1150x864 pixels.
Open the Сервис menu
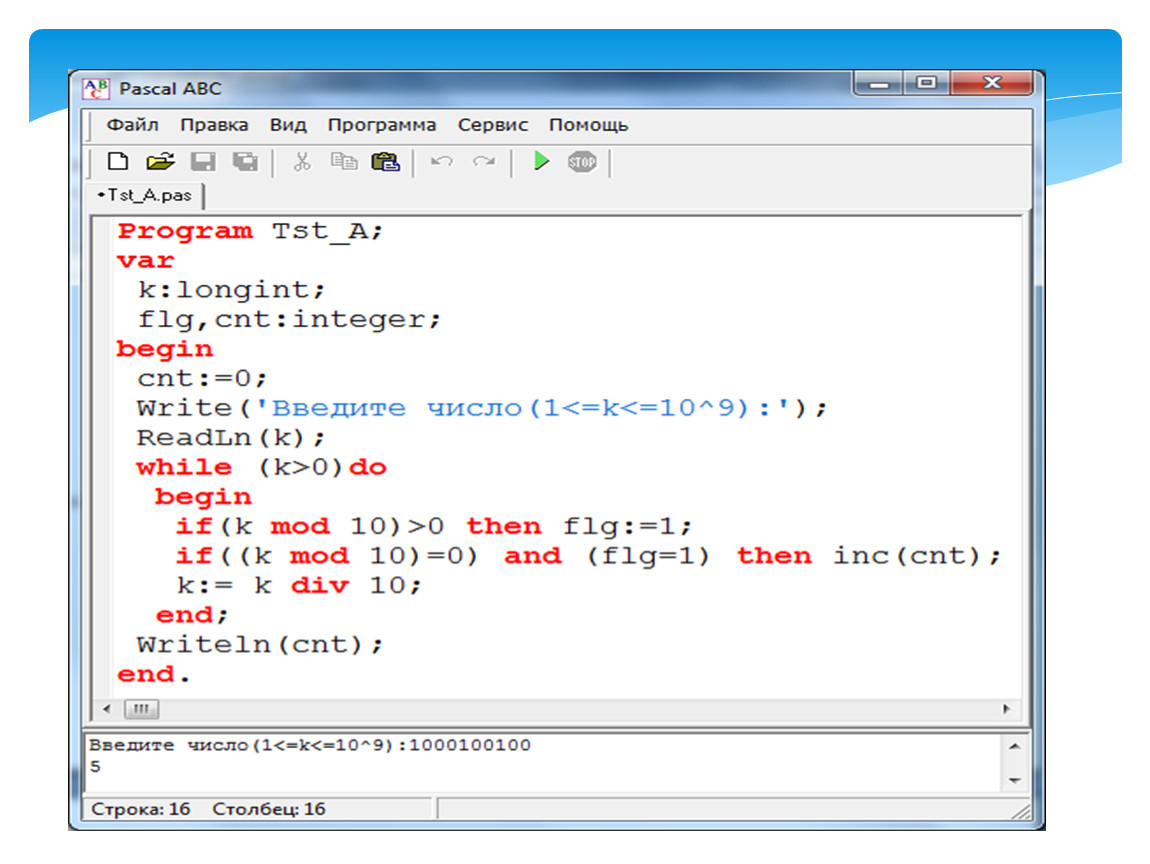coord(493,125)
